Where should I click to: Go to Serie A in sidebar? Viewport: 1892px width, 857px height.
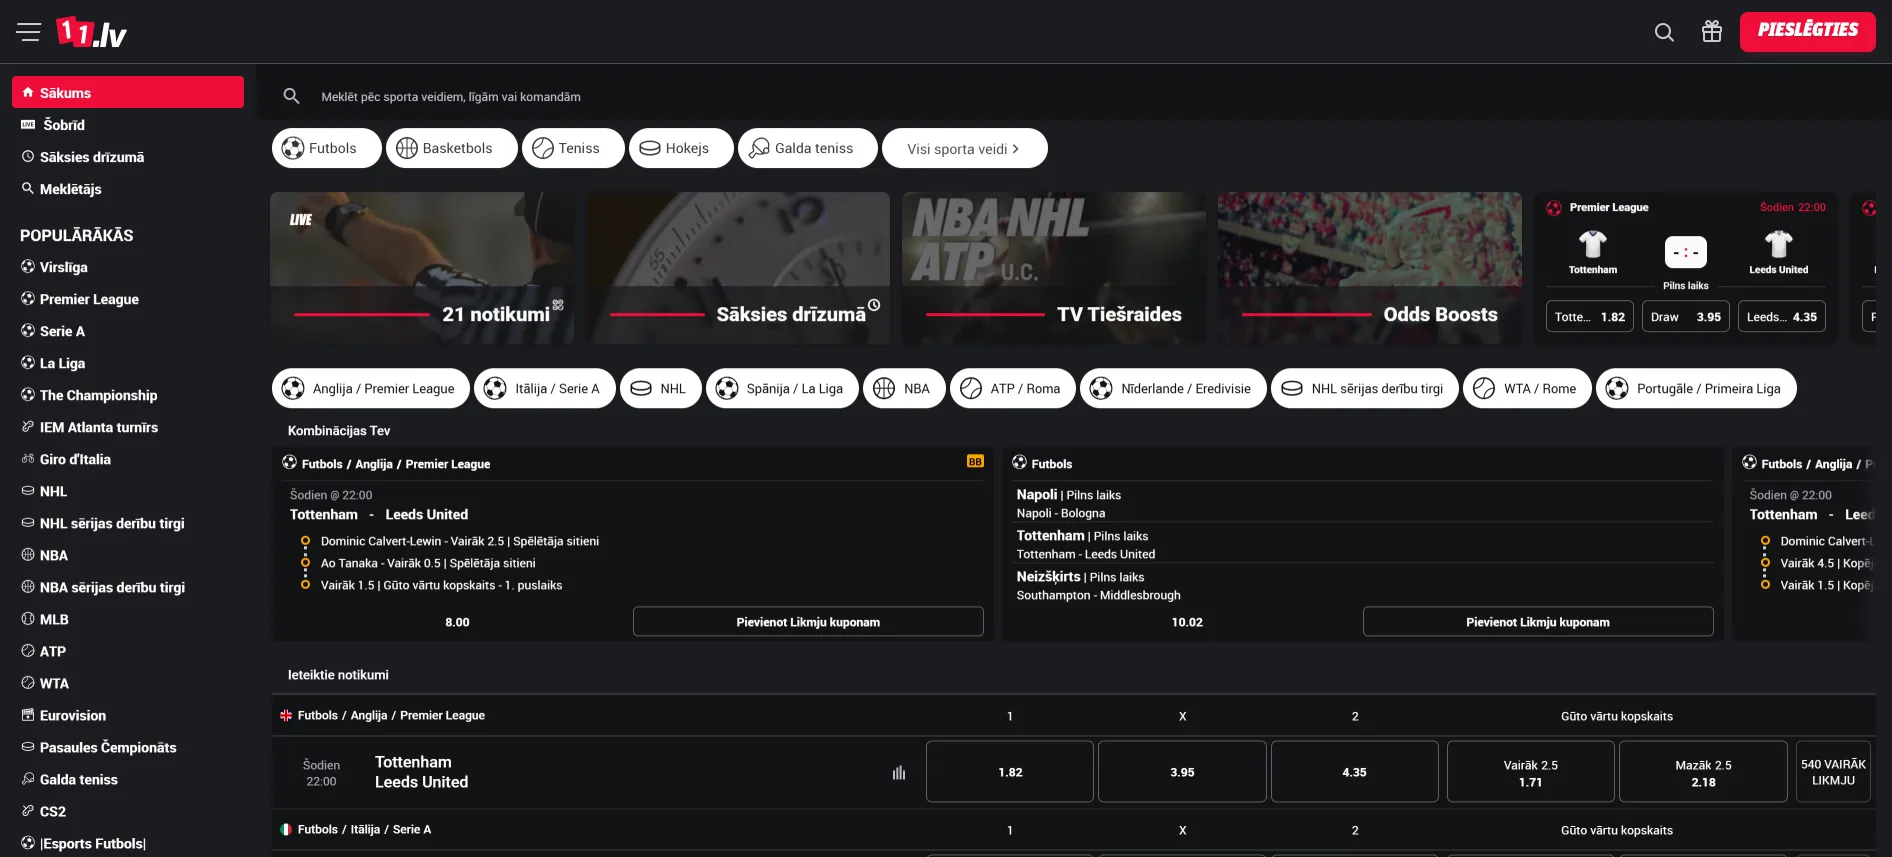tap(128, 331)
